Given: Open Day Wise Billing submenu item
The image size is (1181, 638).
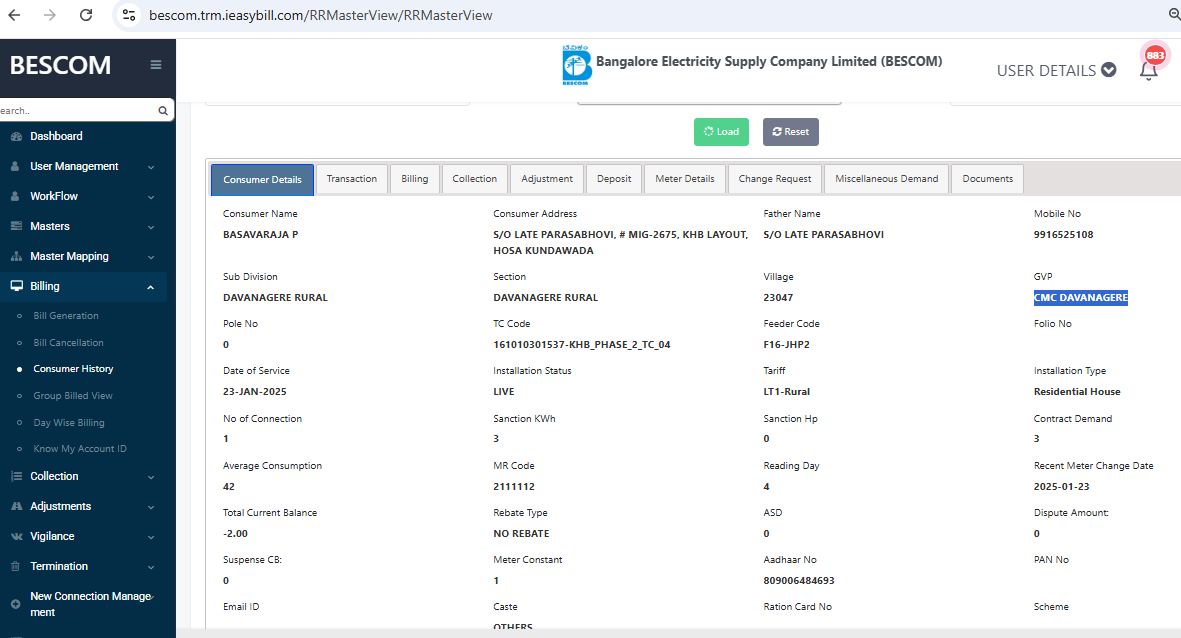Looking at the screenshot, I should click(x=69, y=423).
